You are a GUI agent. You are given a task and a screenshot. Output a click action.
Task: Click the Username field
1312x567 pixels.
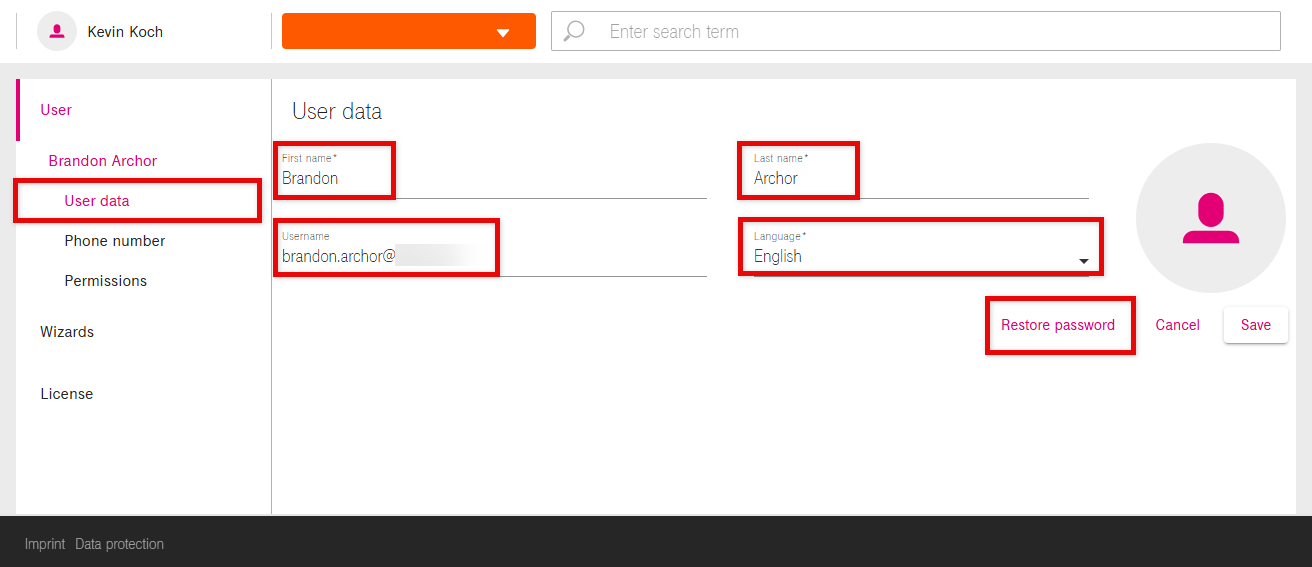(490, 257)
